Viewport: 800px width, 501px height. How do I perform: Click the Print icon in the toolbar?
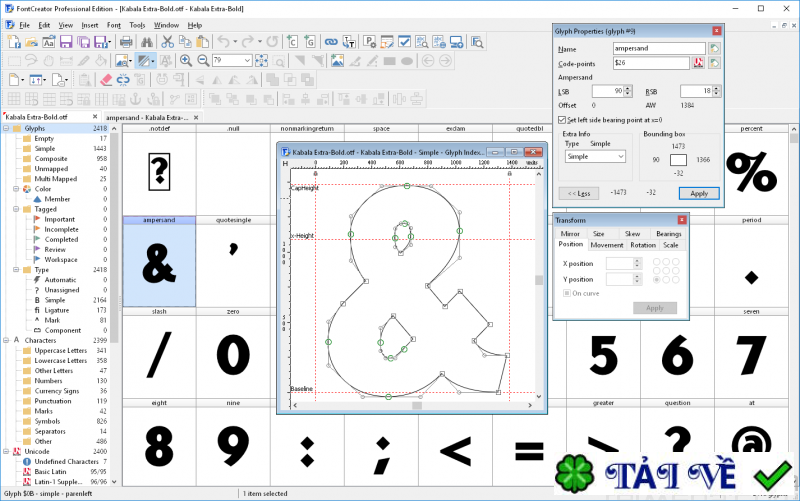125,42
